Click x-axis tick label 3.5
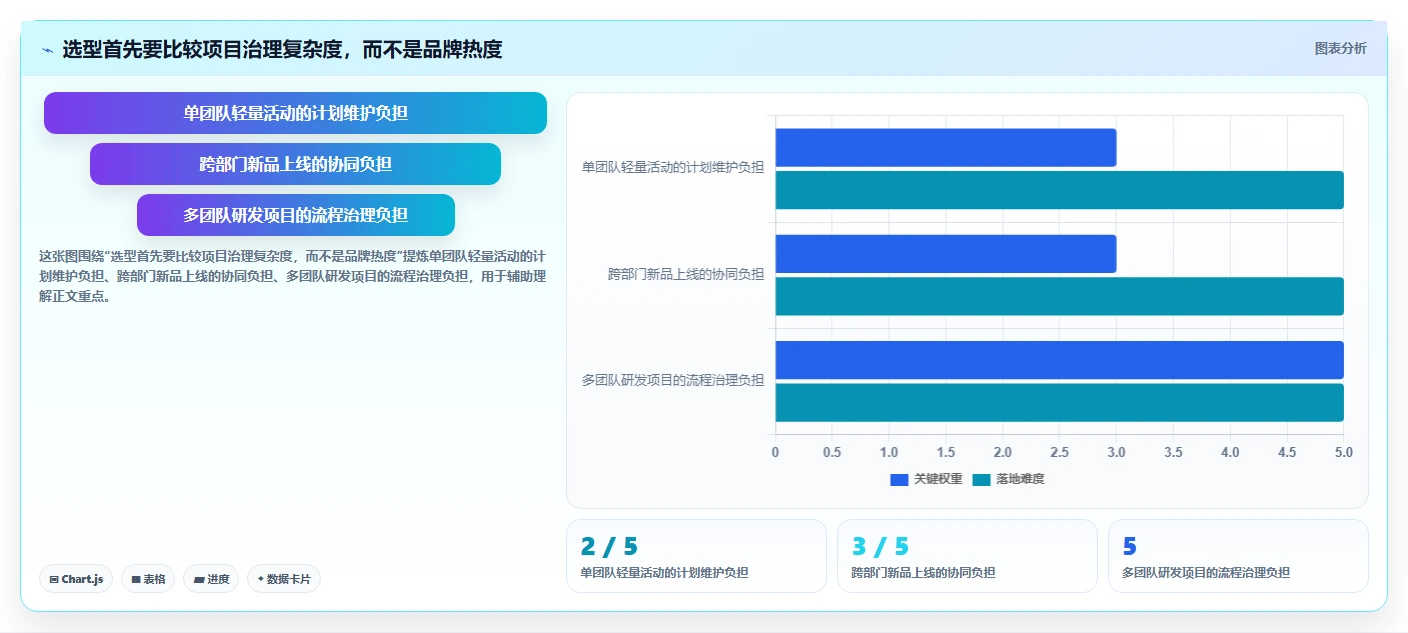The image size is (1408, 633). pyautogui.click(x=1173, y=452)
